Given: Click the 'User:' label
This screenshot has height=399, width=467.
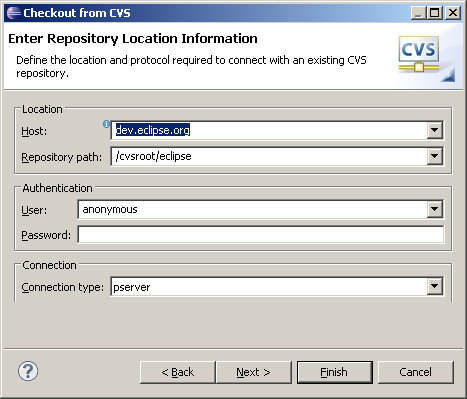Looking at the screenshot, I should click(34, 210).
